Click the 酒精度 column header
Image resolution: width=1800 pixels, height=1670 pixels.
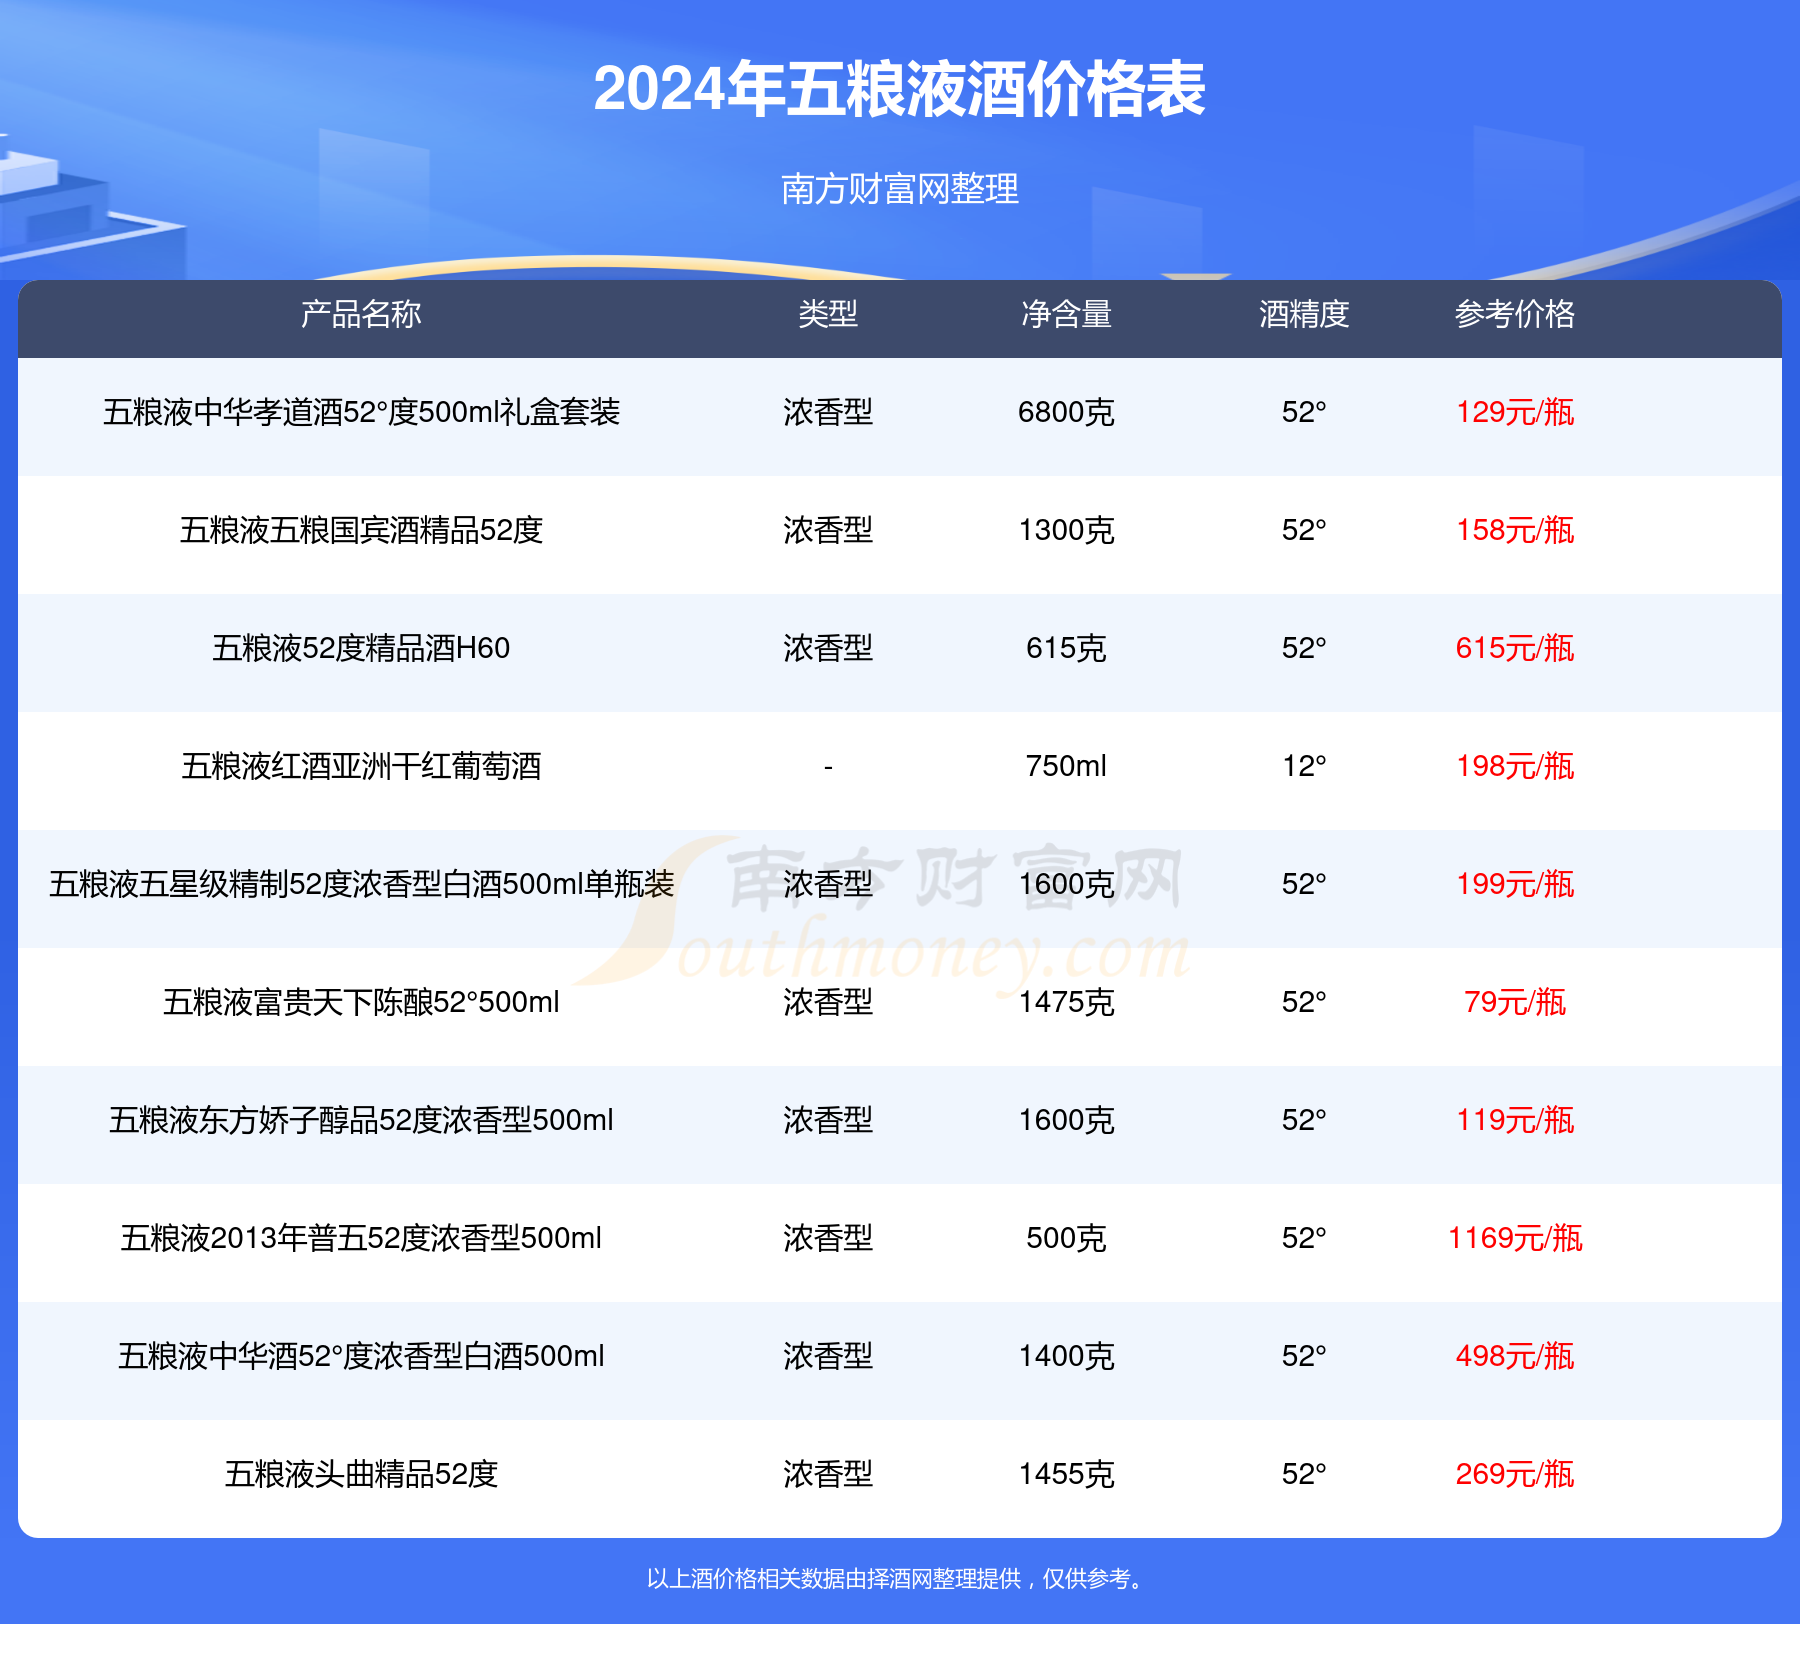[1304, 314]
